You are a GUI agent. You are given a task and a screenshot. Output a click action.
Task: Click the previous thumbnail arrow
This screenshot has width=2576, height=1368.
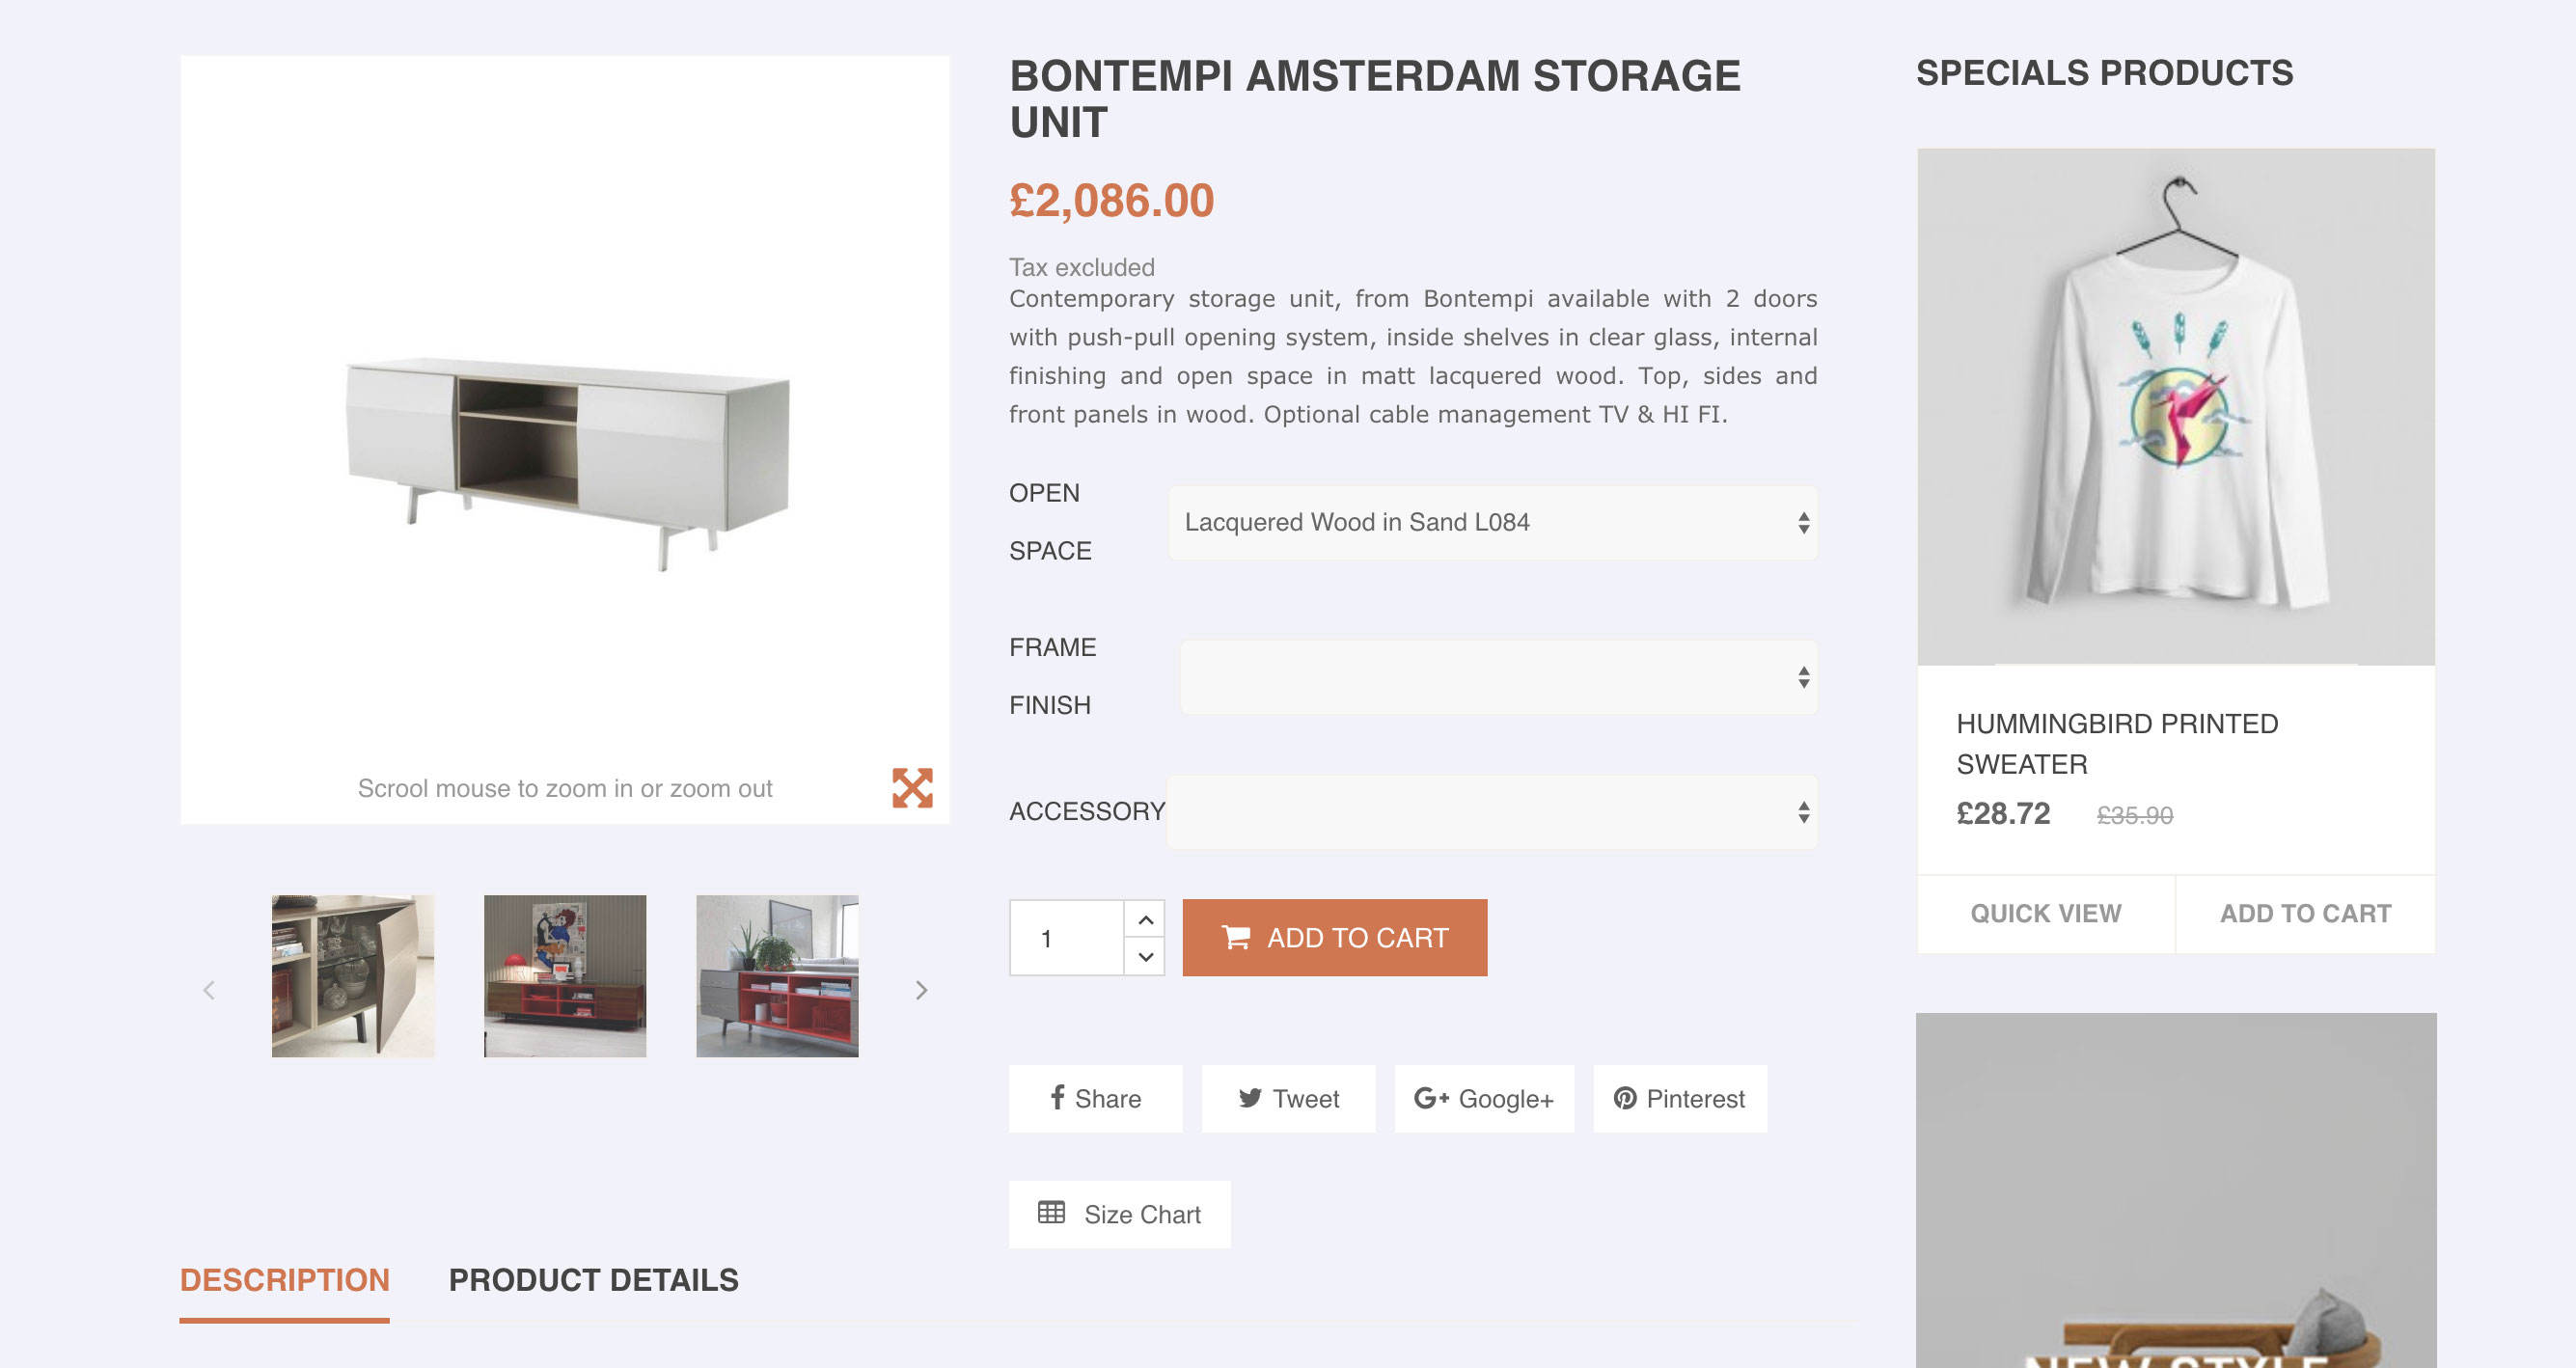[x=209, y=990]
